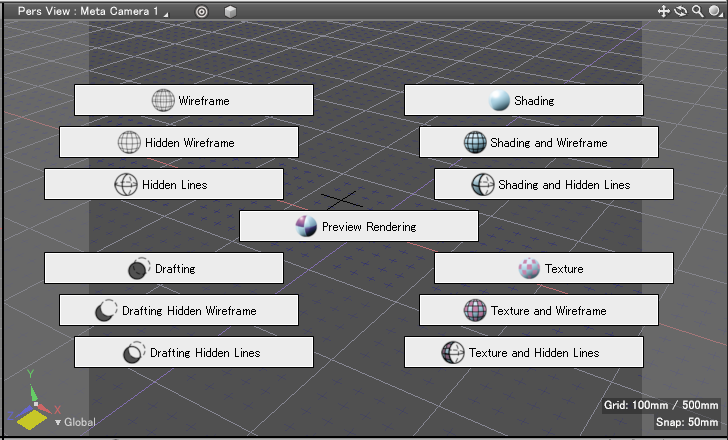
Task: Select the Shading display mode
Action: 524,100
